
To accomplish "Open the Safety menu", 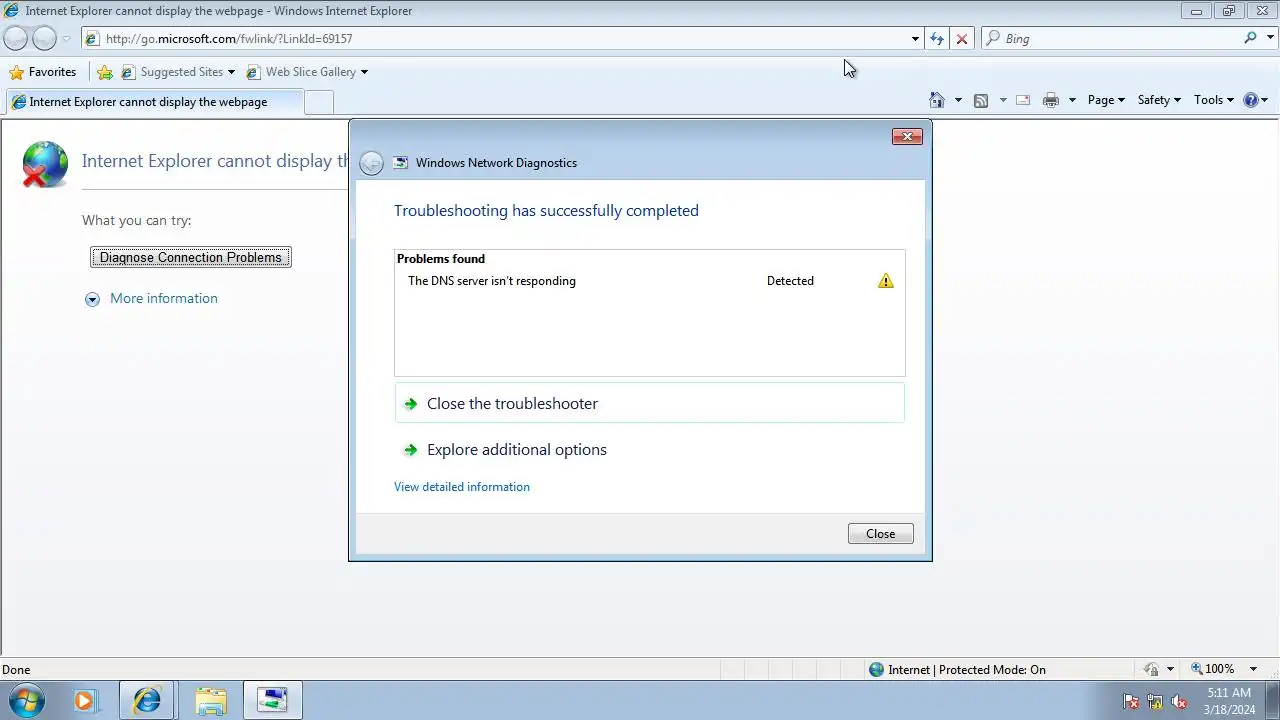I will point(1159,100).
